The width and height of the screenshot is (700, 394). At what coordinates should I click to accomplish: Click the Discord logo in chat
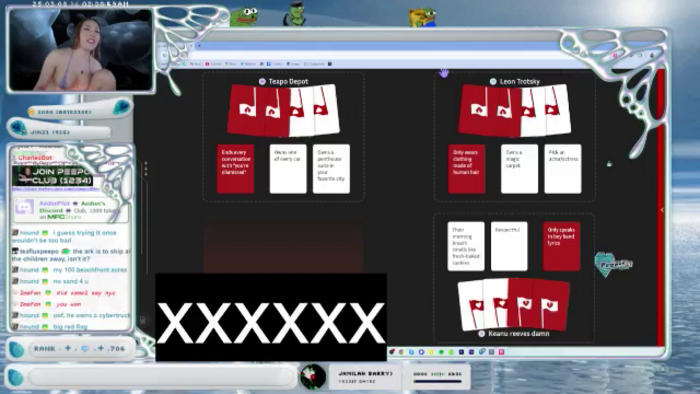click(x=24, y=208)
